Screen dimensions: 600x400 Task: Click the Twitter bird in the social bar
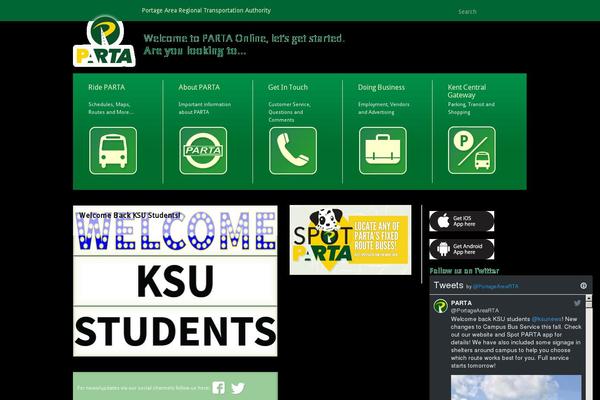tap(238, 388)
